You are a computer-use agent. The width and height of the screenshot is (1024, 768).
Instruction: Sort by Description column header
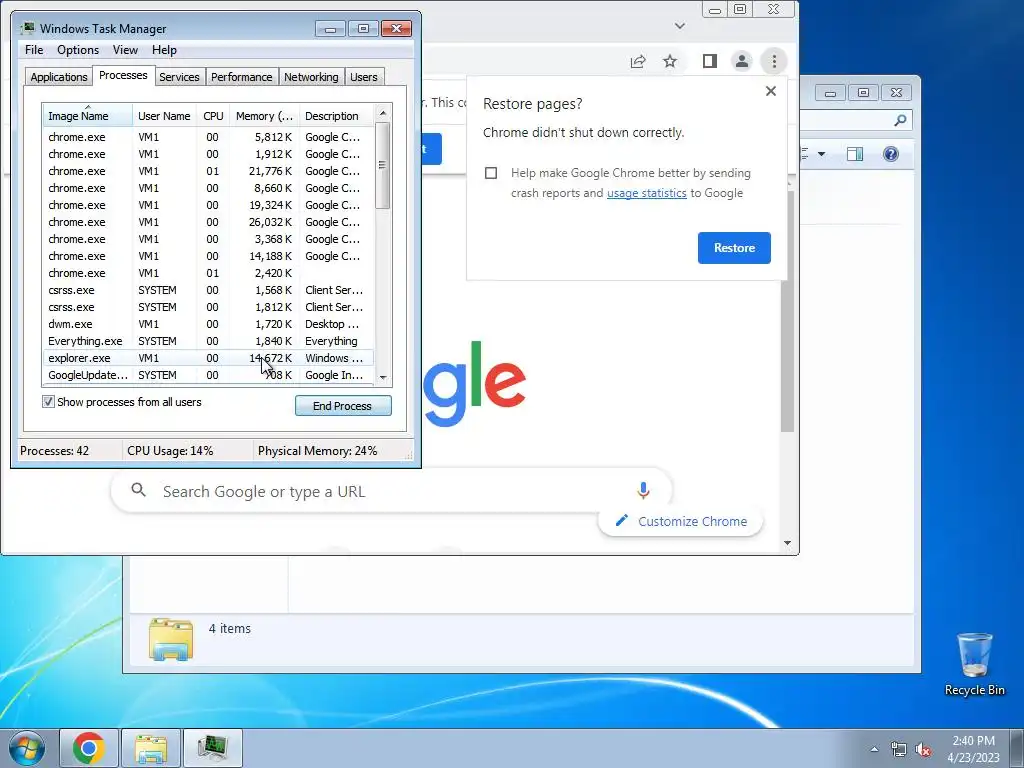(337, 116)
